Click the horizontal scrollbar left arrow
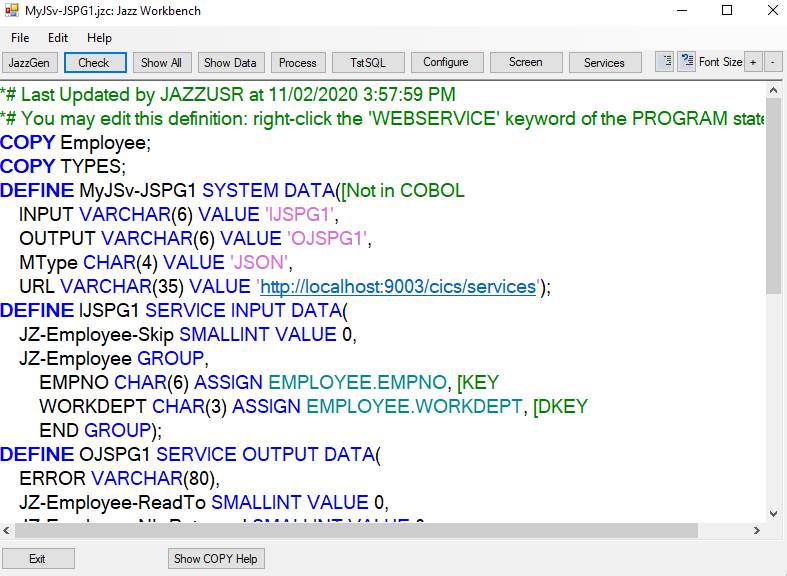787x576 pixels. click(6, 530)
